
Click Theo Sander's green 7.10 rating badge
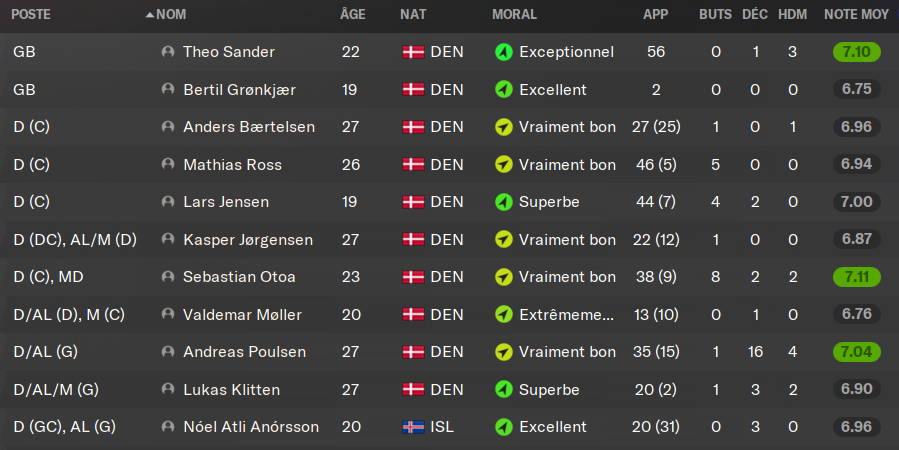click(856, 52)
